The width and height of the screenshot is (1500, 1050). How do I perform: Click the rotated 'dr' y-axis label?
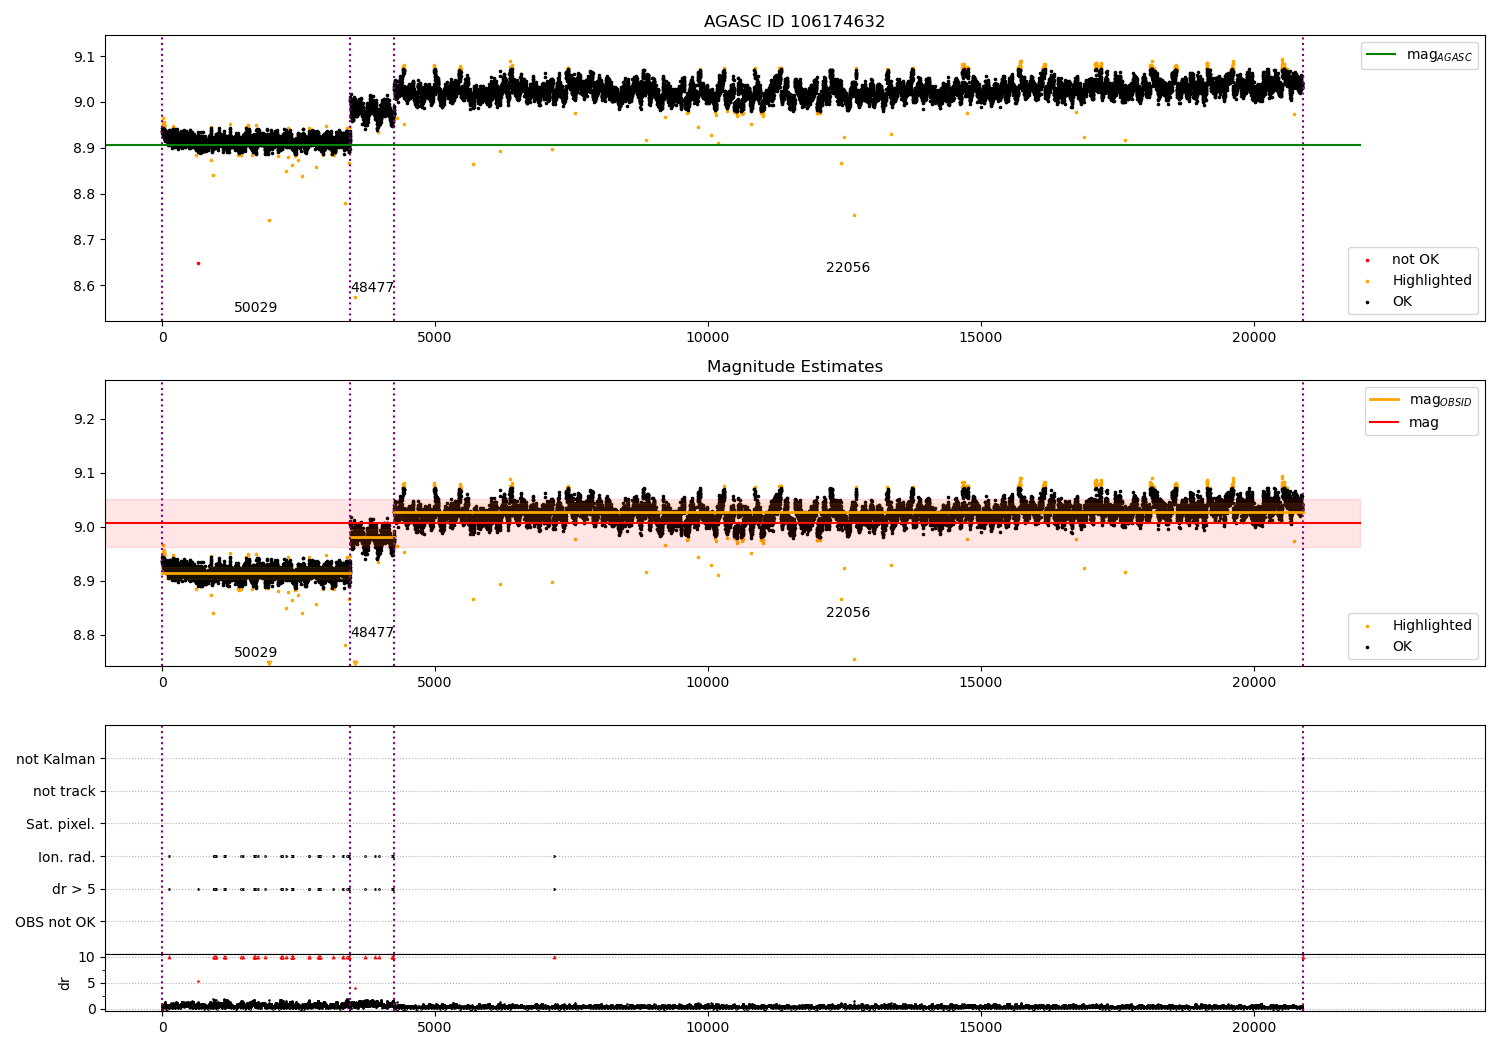(65, 983)
